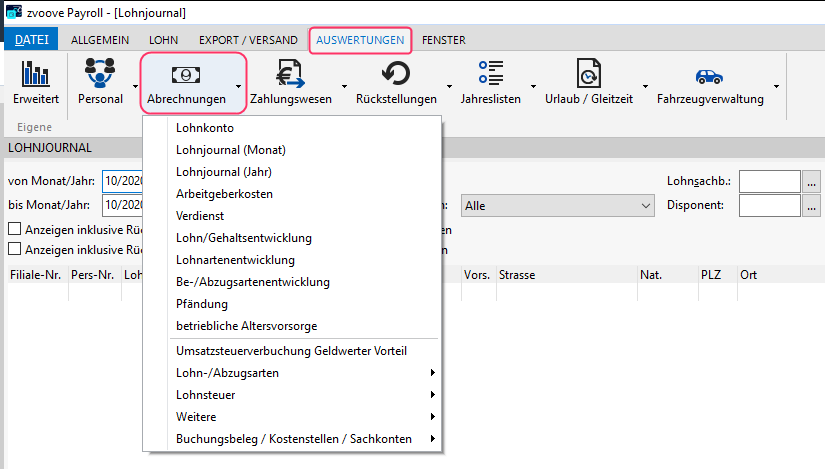Open the Personal reports icon
The width and height of the screenshot is (825, 469).
point(100,75)
